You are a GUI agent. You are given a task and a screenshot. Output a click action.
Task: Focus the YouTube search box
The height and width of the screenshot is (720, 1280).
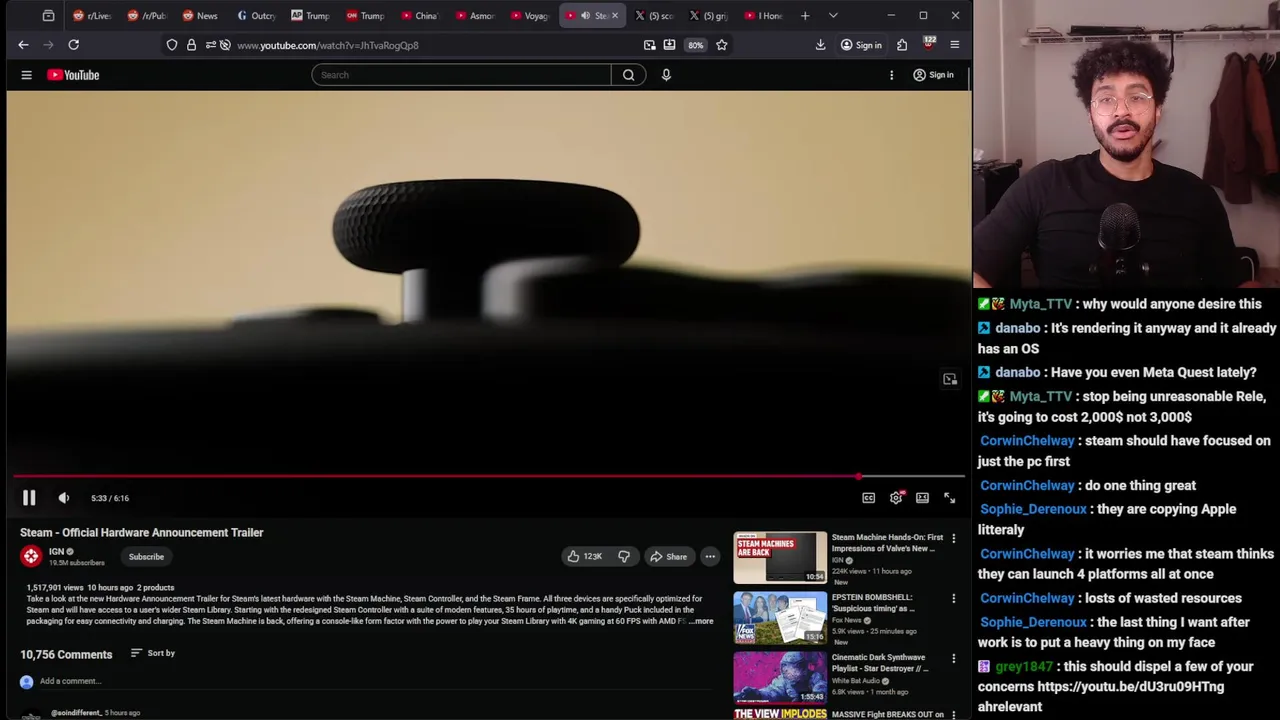[461, 75]
